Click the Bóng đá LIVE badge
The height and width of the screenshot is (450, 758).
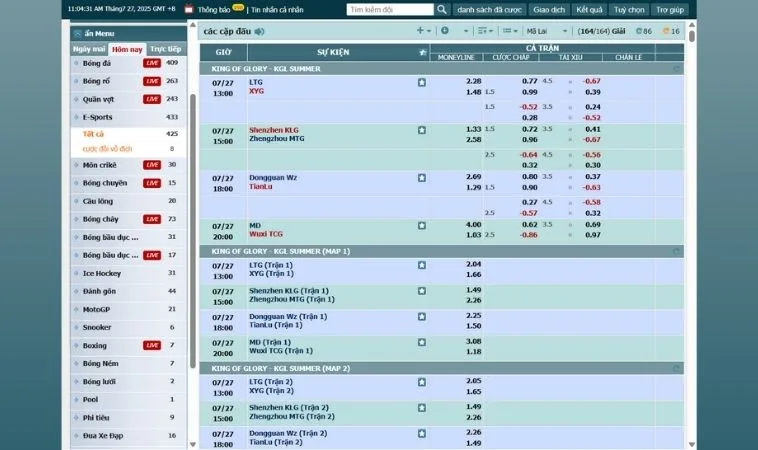coord(151,63)
